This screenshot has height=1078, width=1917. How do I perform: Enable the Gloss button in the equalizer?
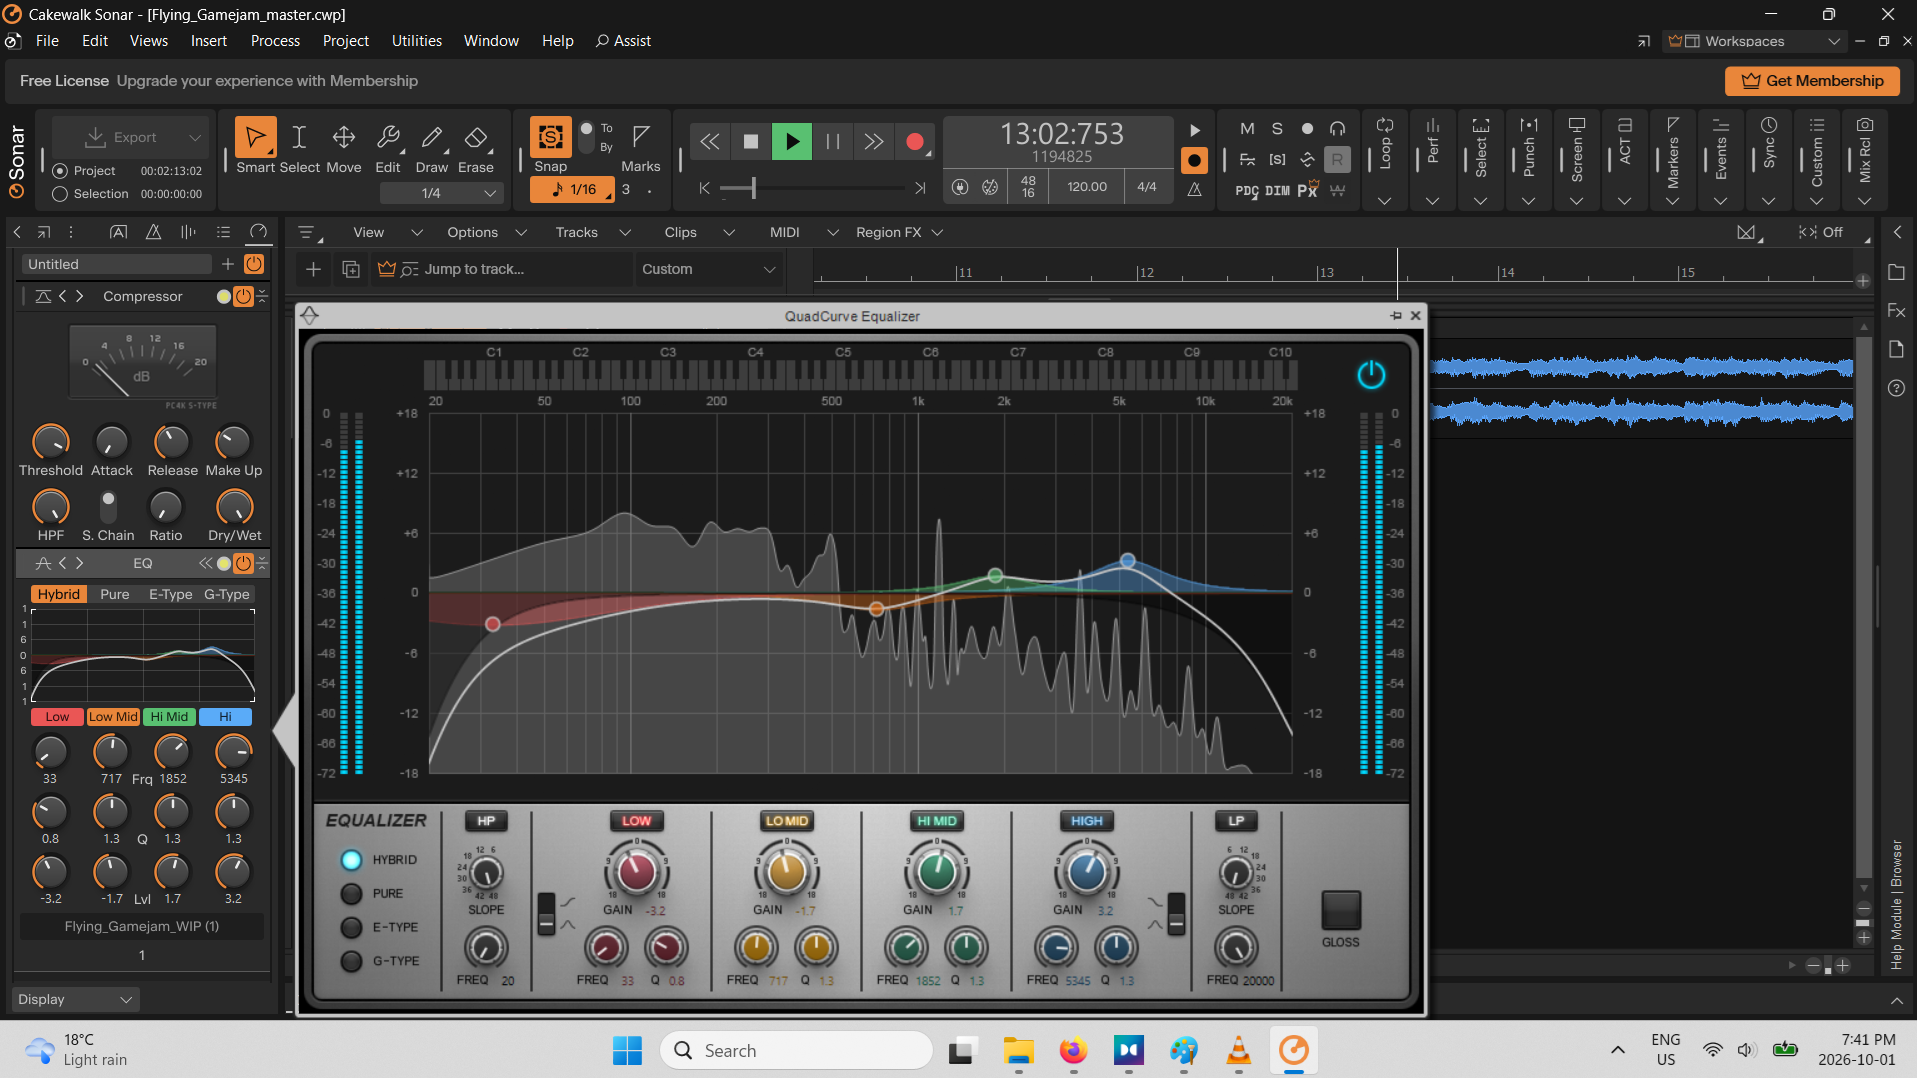point(1341,910)
